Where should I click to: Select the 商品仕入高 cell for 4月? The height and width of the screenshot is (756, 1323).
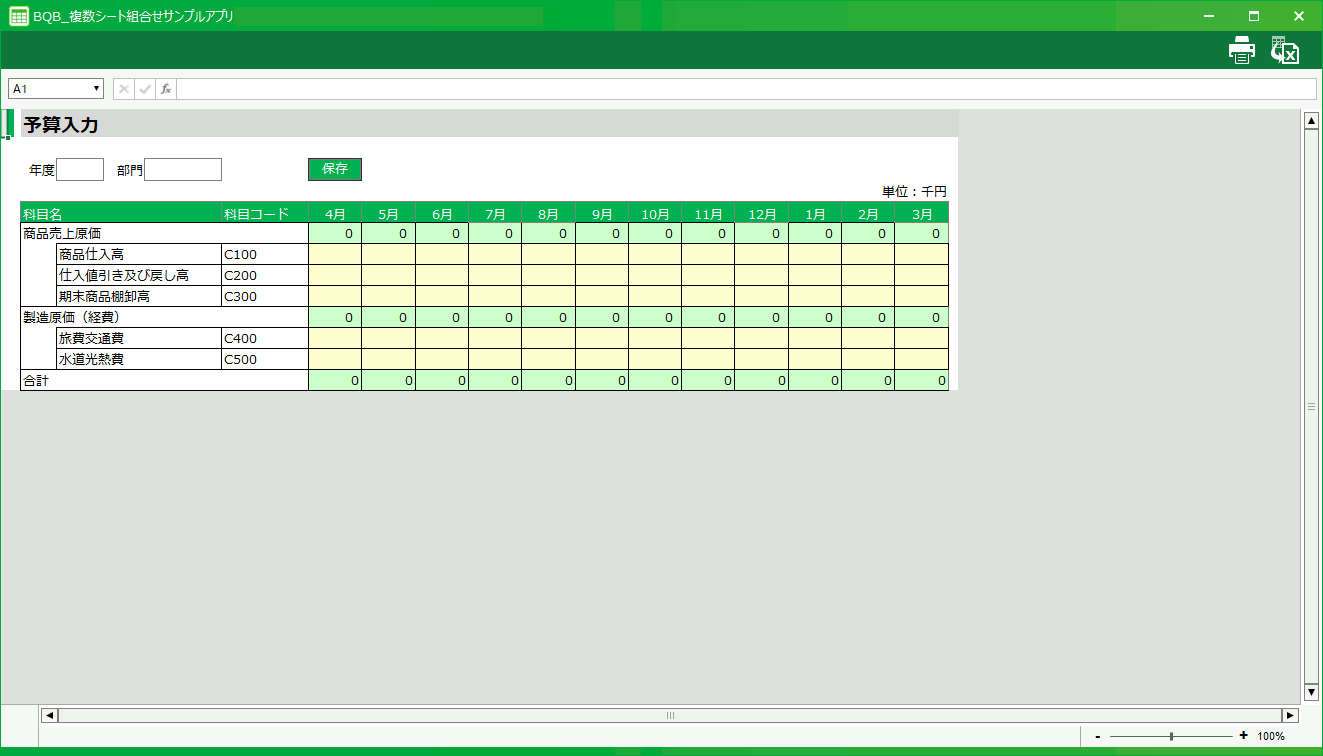pos(335,254)
